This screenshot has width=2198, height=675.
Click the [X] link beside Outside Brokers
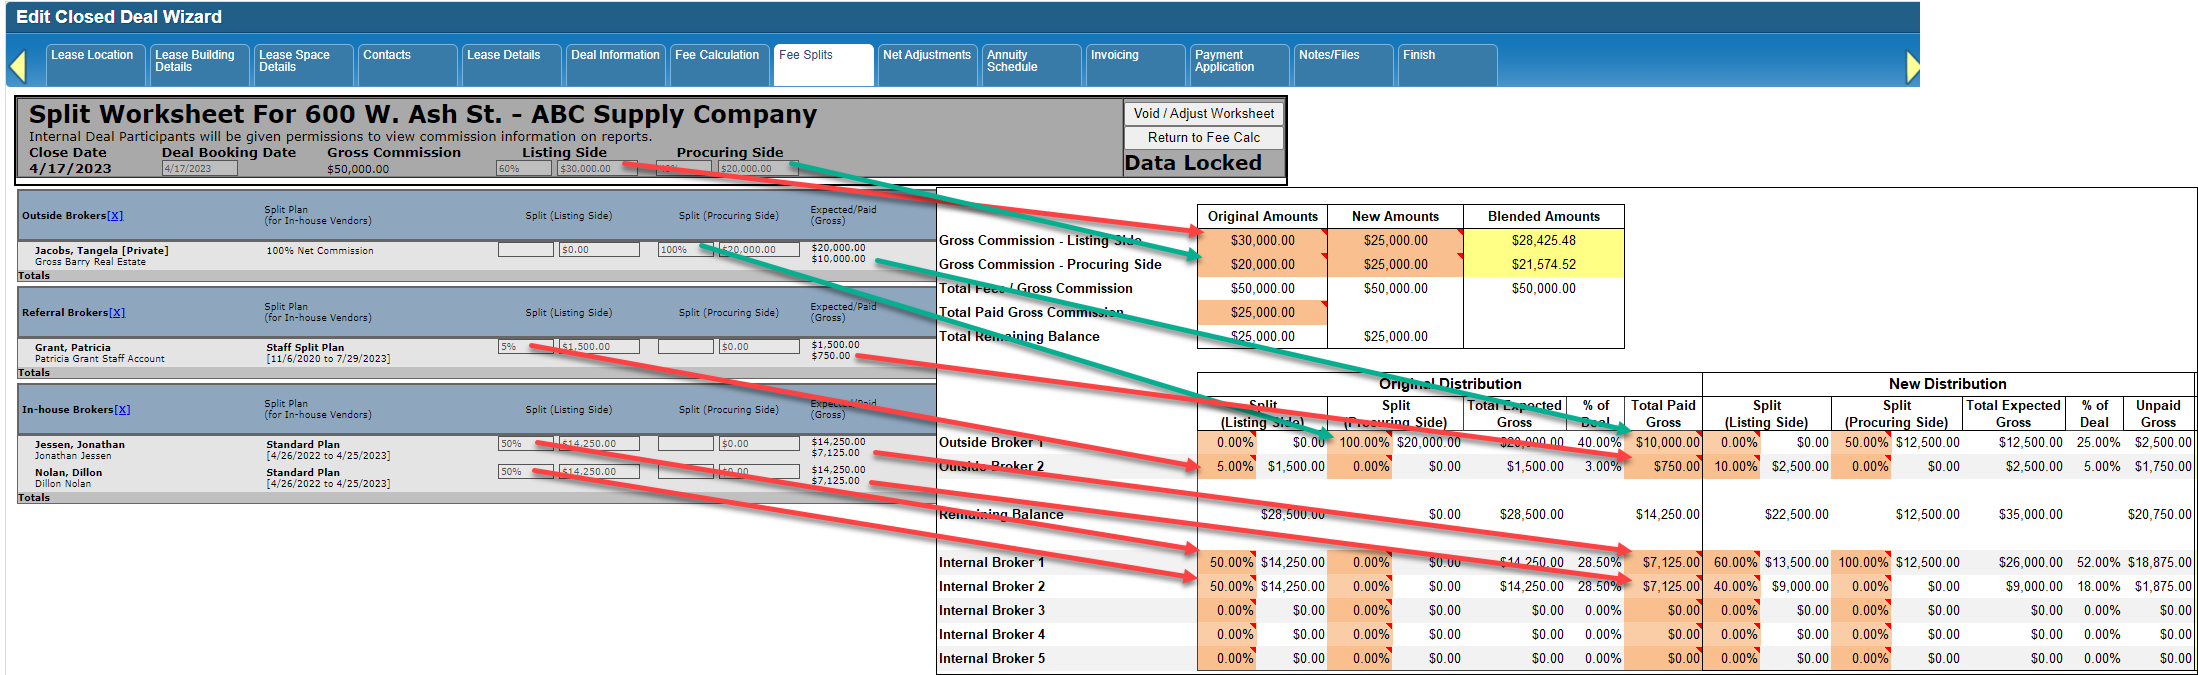[115, 216]
